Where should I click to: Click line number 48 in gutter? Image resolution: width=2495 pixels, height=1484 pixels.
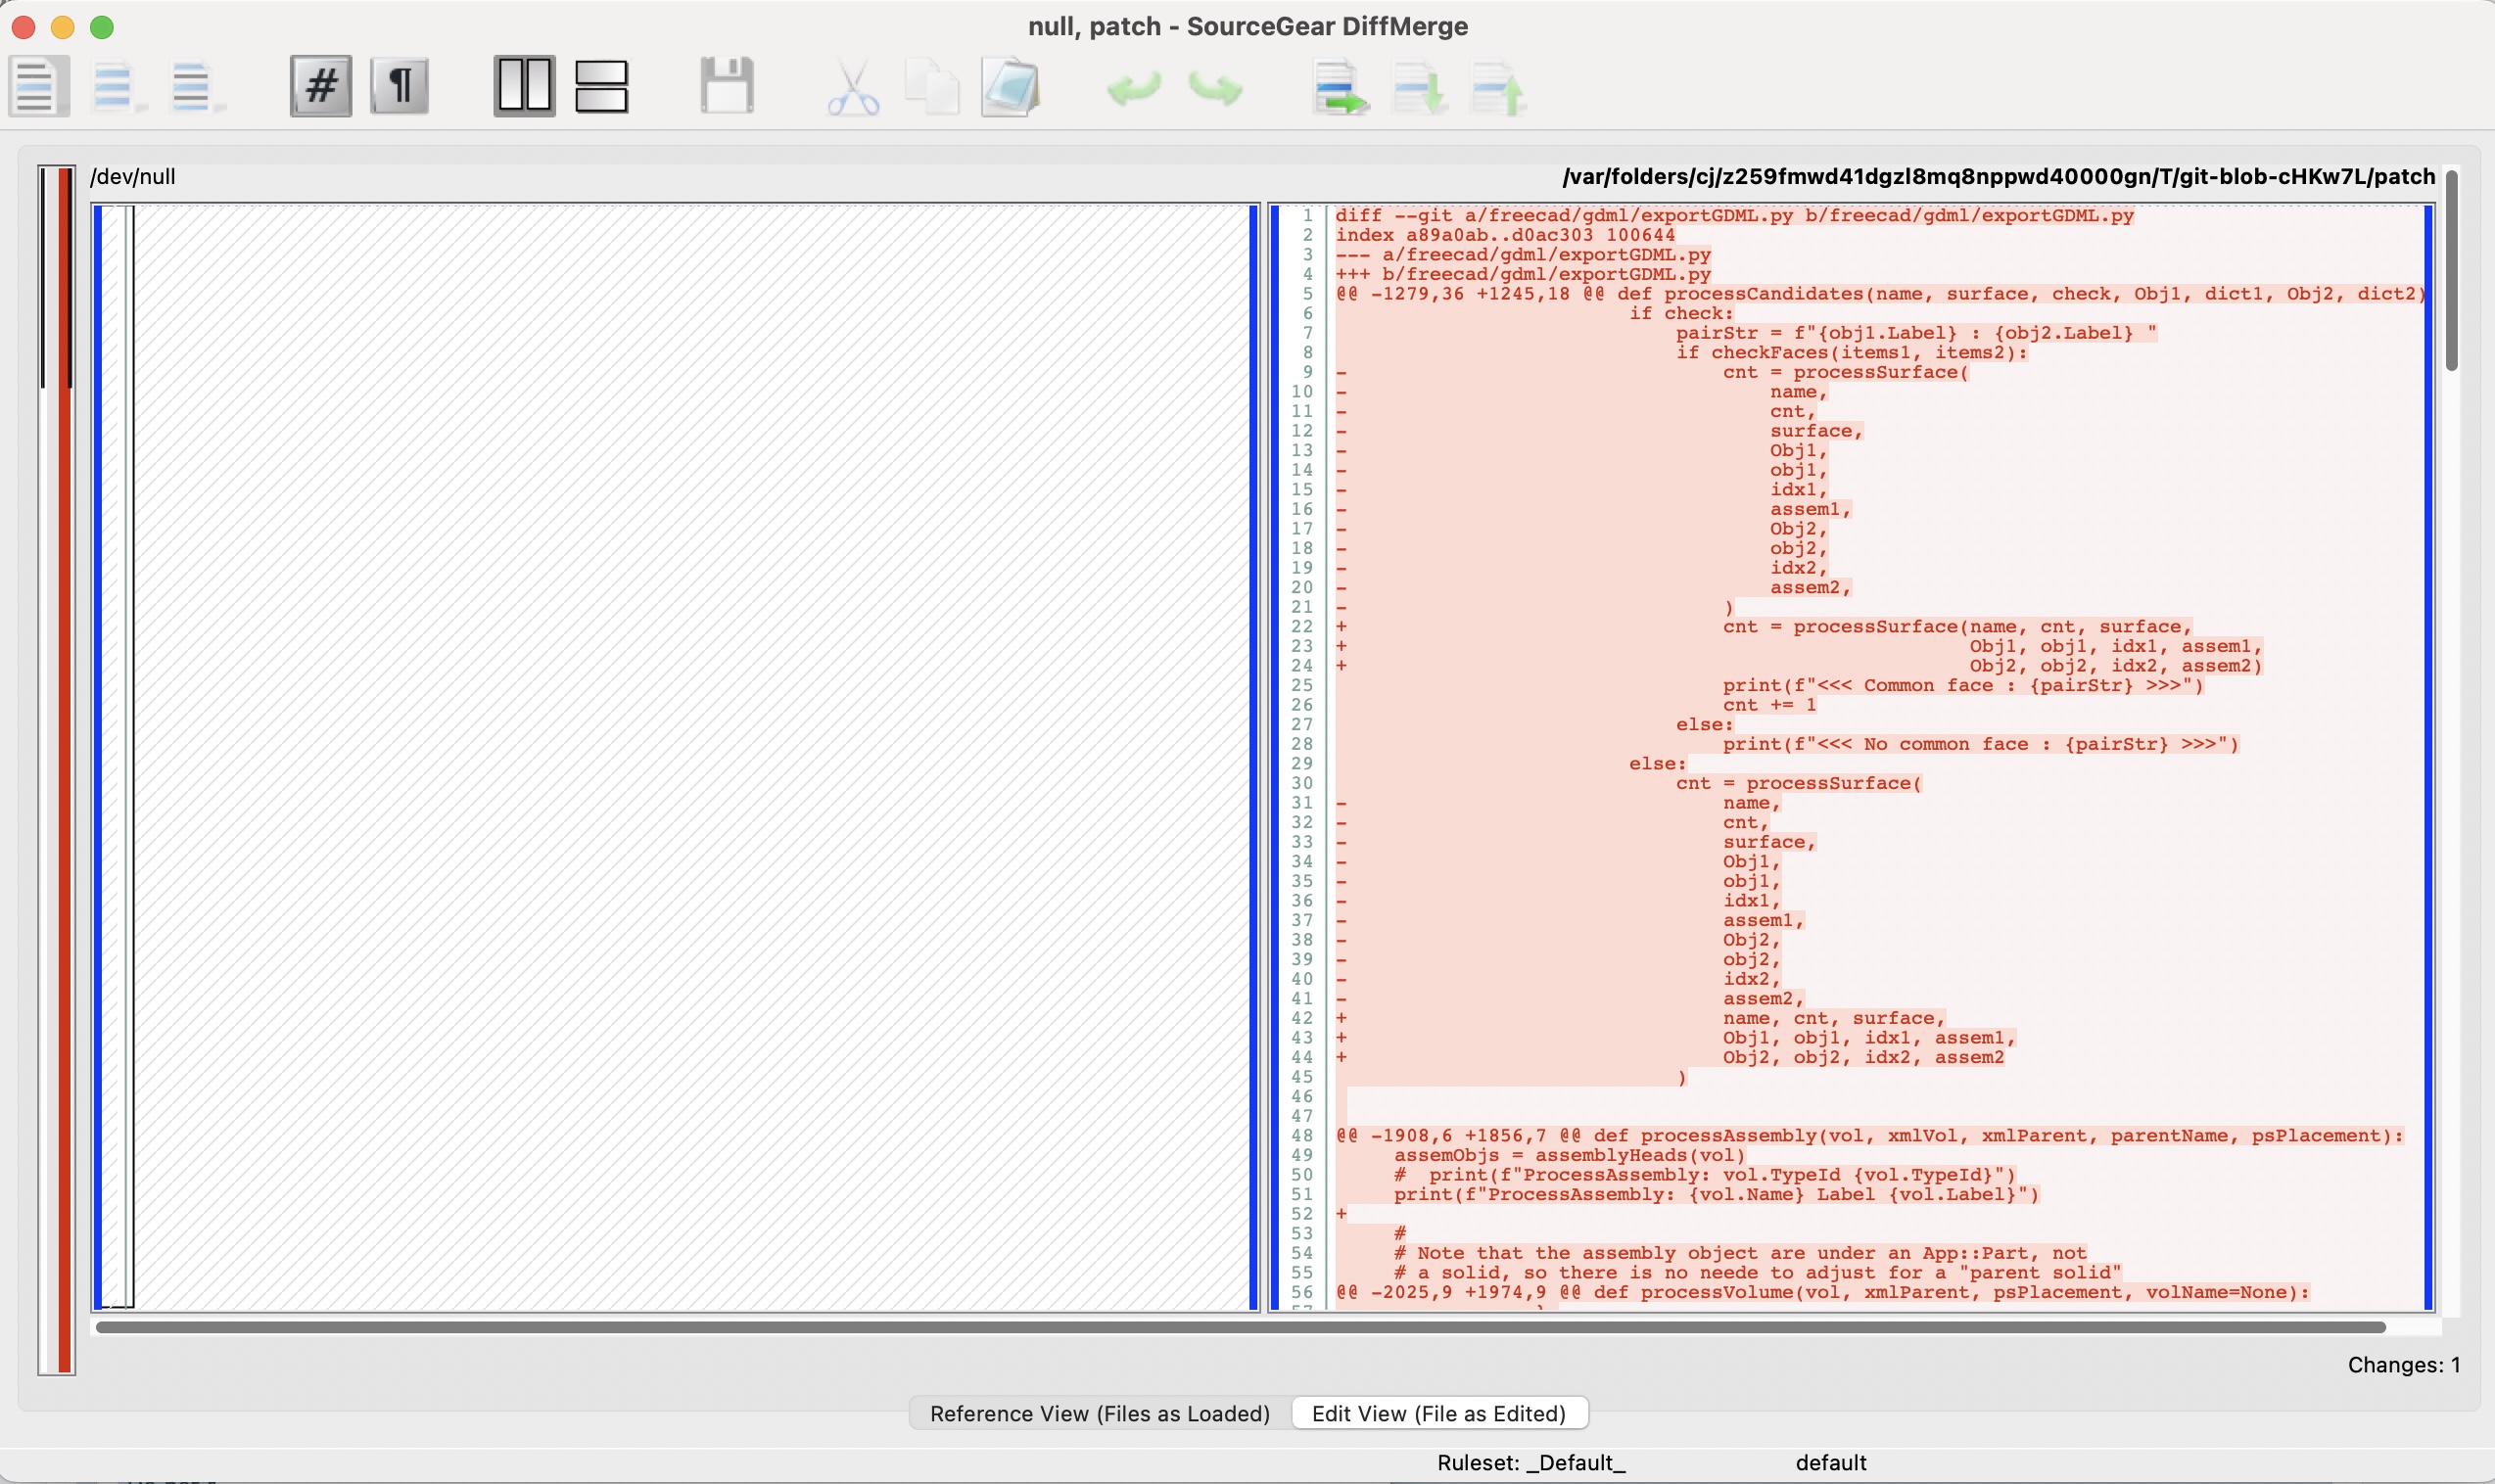1301,1136
